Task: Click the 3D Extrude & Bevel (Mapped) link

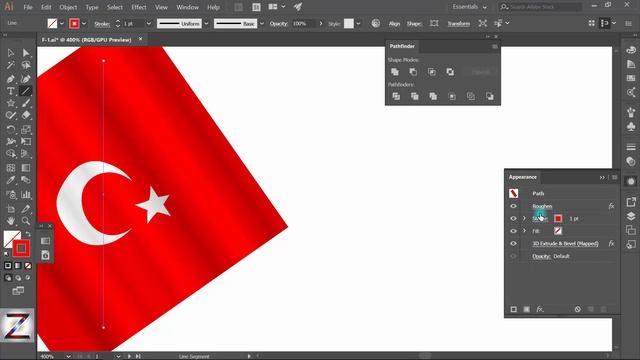Action: 565,244
